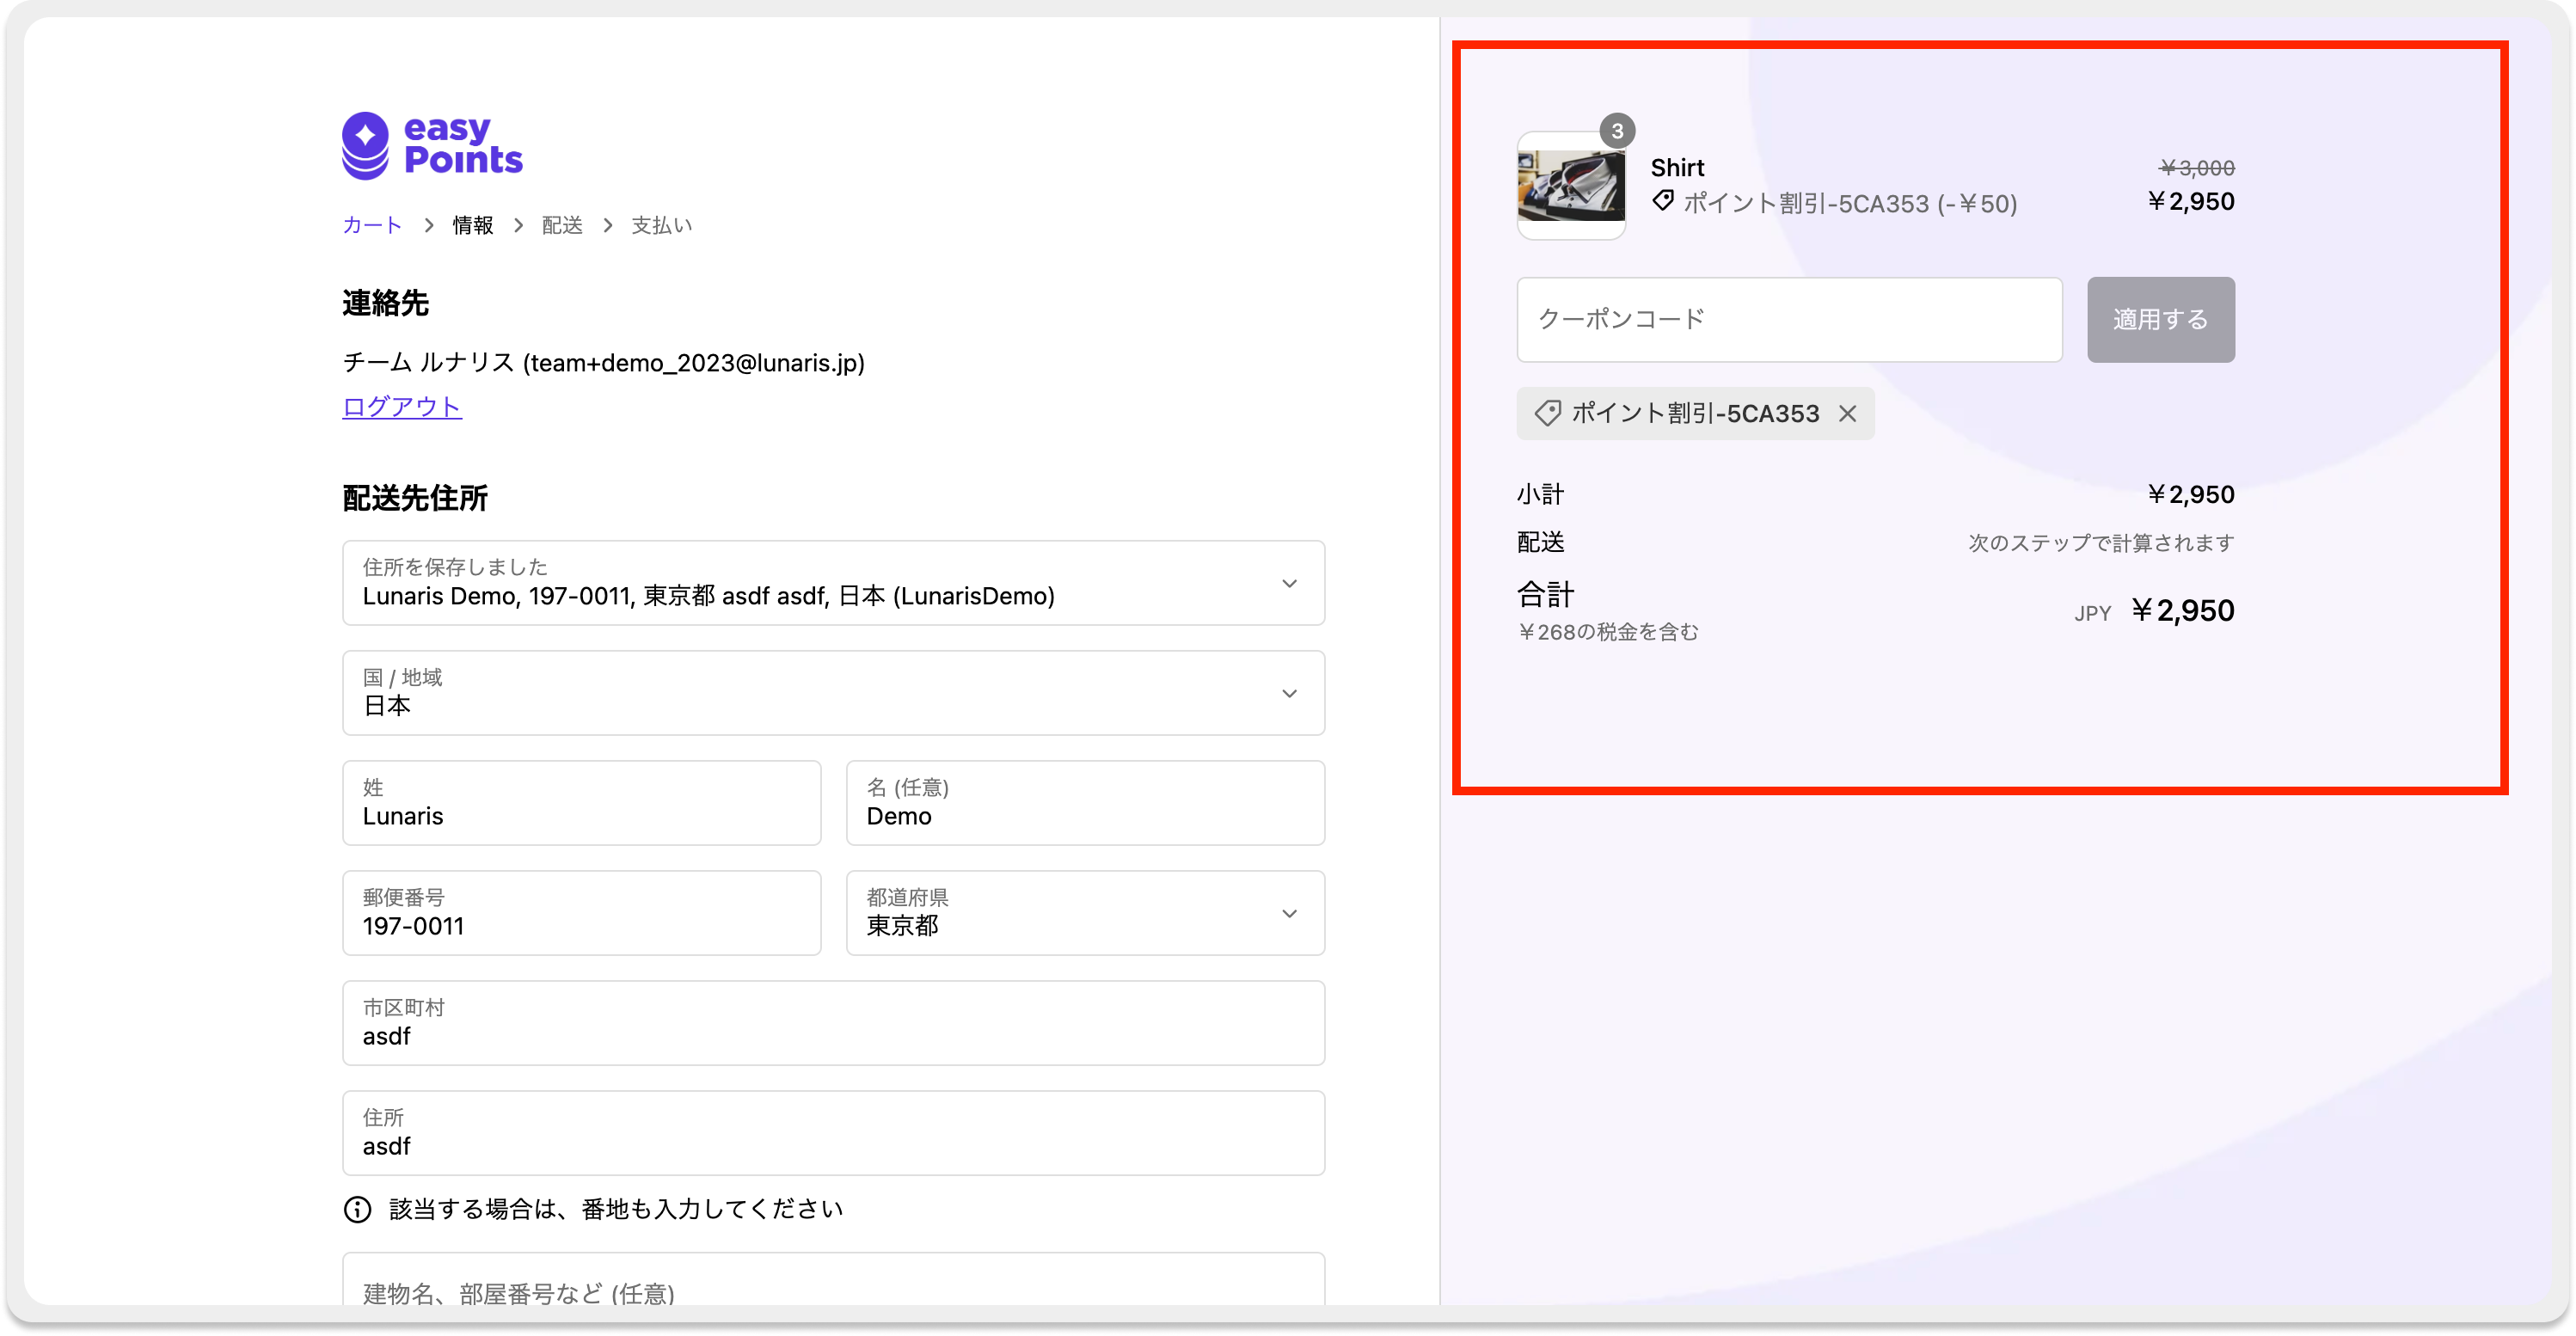
Task: Click the Shirt product thumbnail
Action: point(1571,186)
